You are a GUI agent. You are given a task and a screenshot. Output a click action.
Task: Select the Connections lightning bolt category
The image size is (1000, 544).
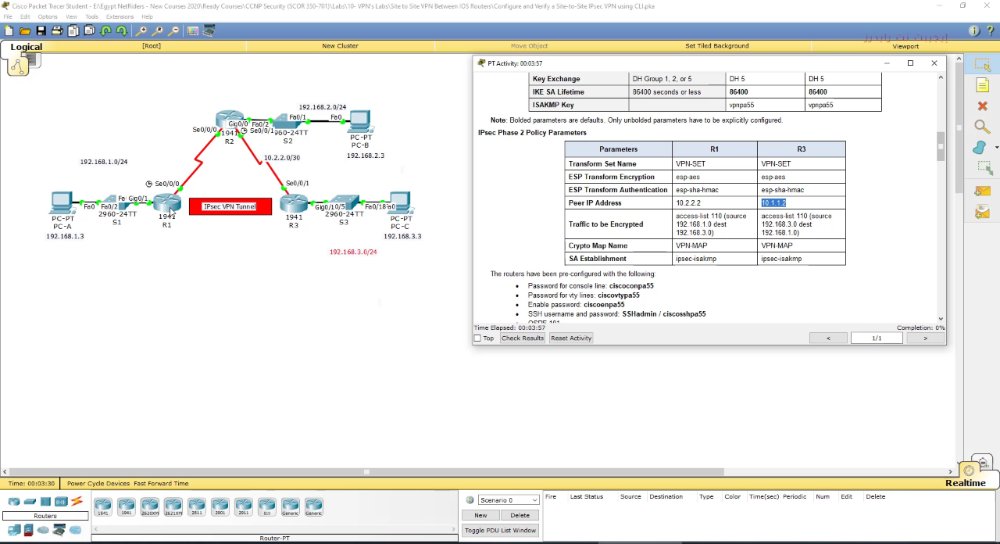coord(77,501)
